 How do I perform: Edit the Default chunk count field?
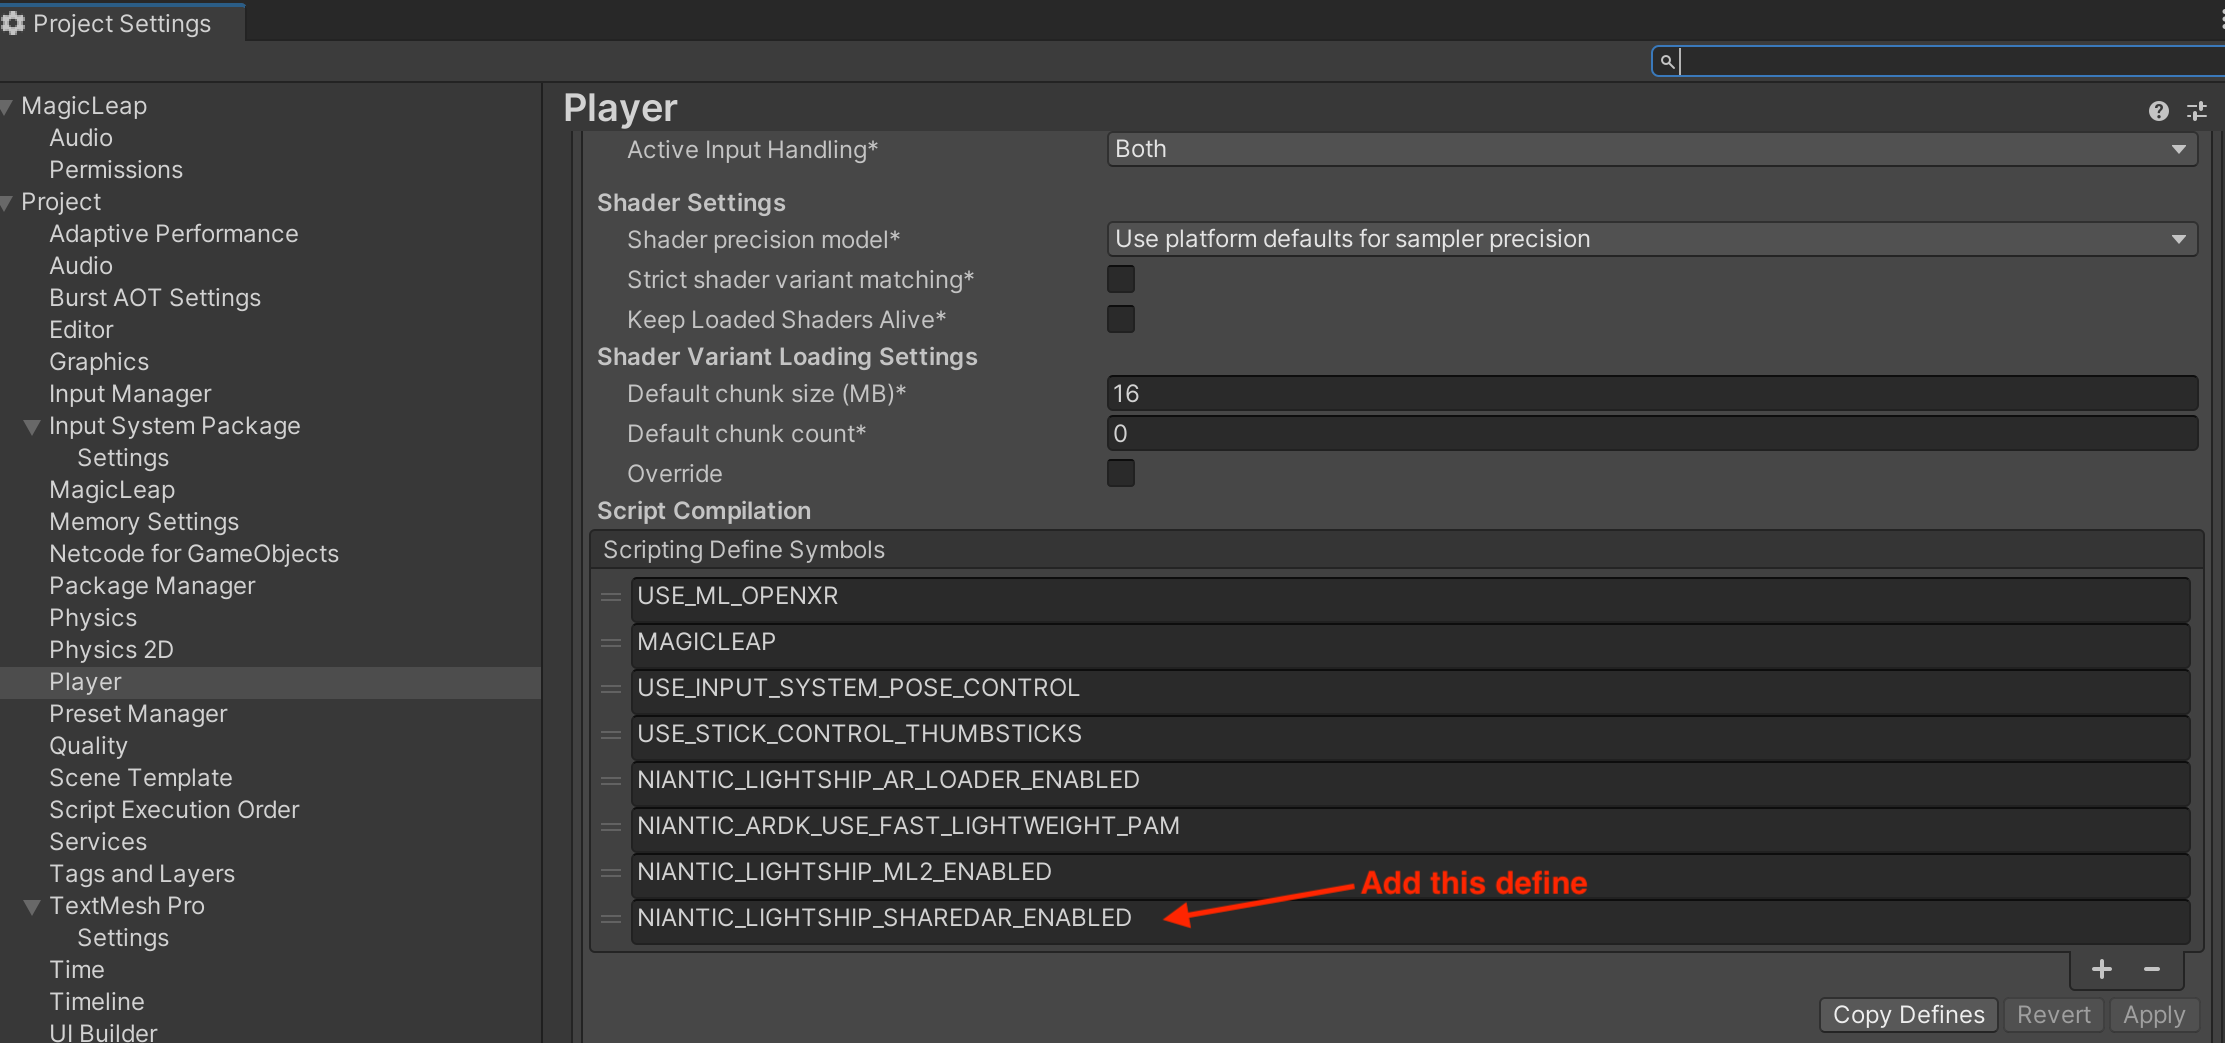tap(1652, 433)
